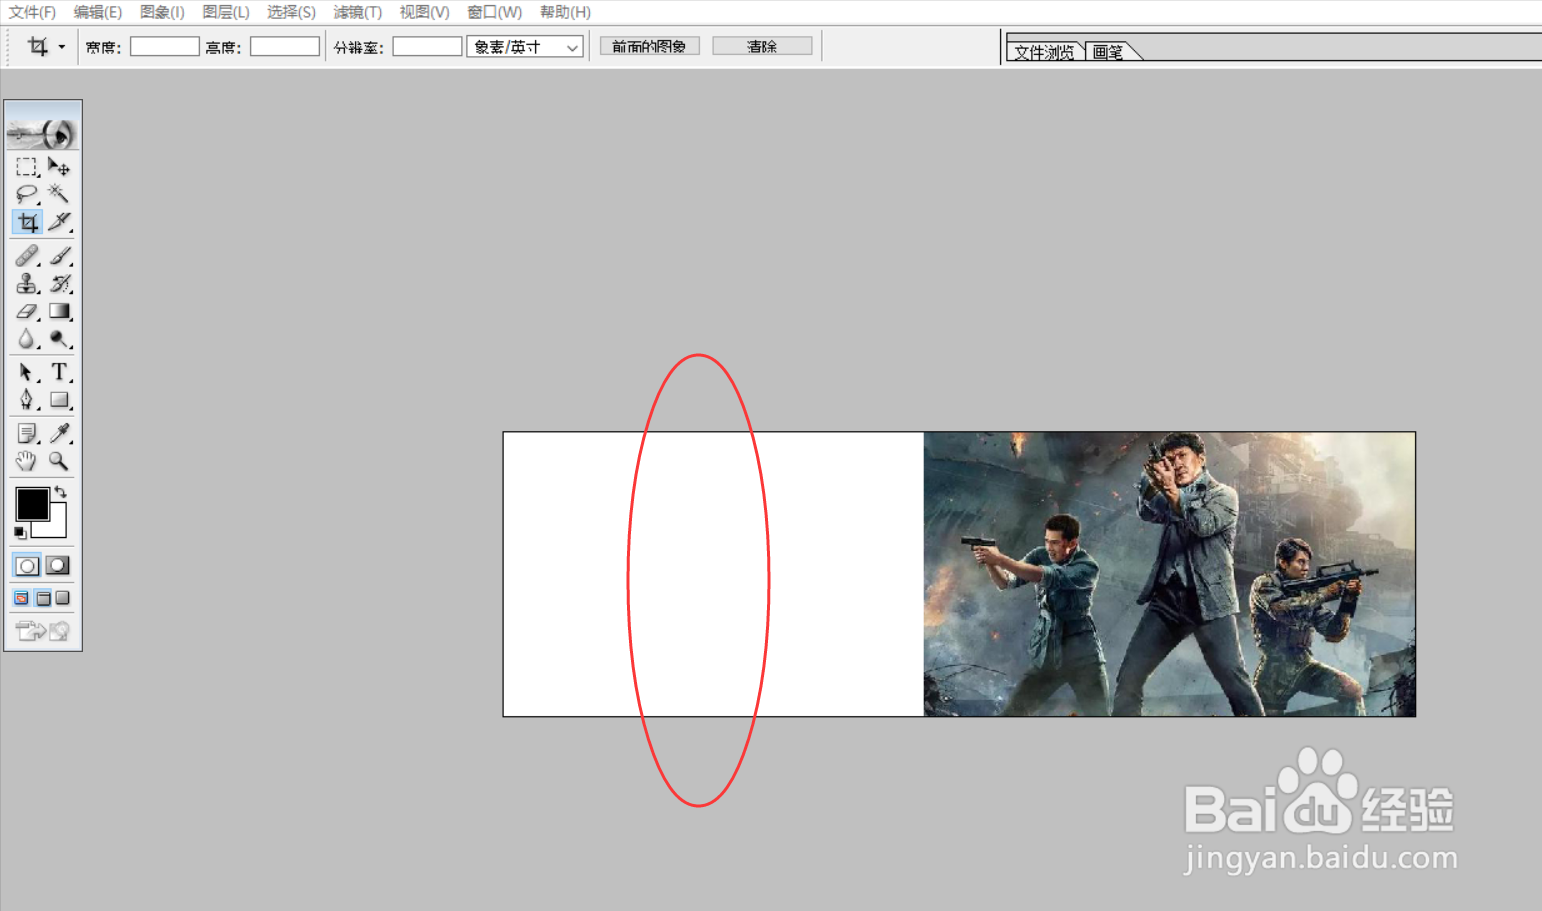Select the Eraser tool
1542x911 pixels.
coord(27,312)
